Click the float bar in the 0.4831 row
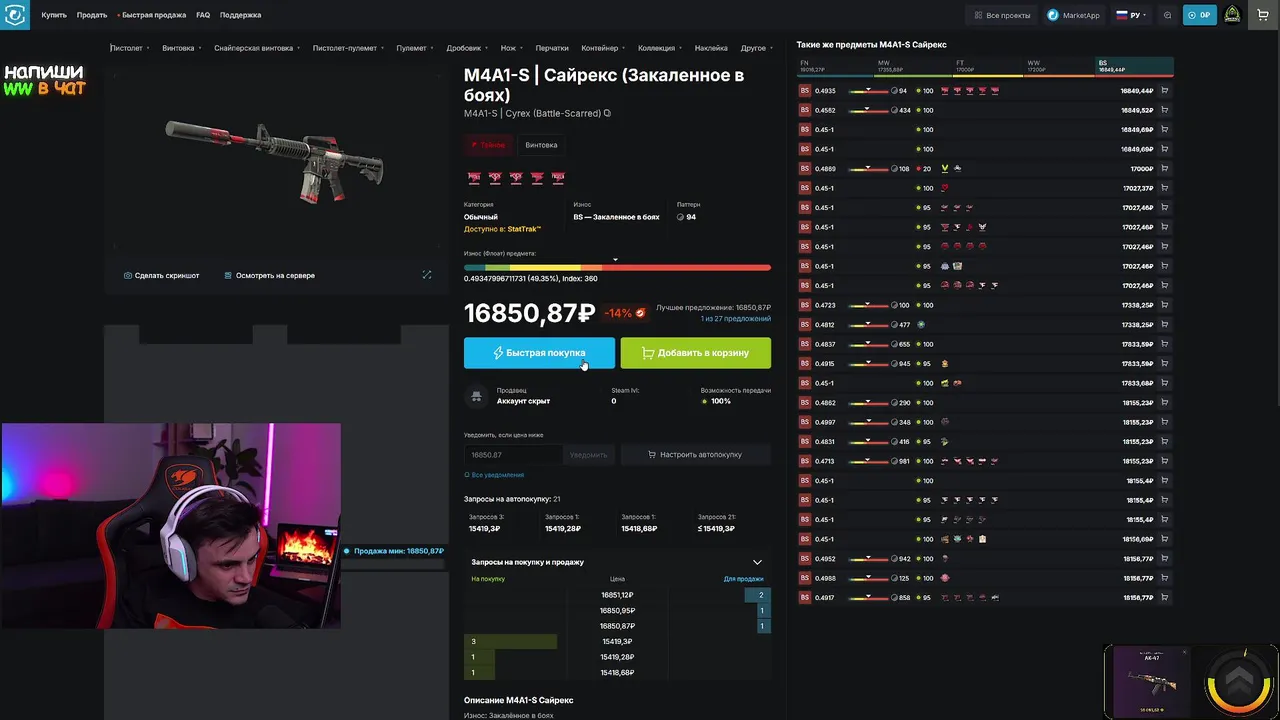Screen dimensions: 1280x720 868,442
